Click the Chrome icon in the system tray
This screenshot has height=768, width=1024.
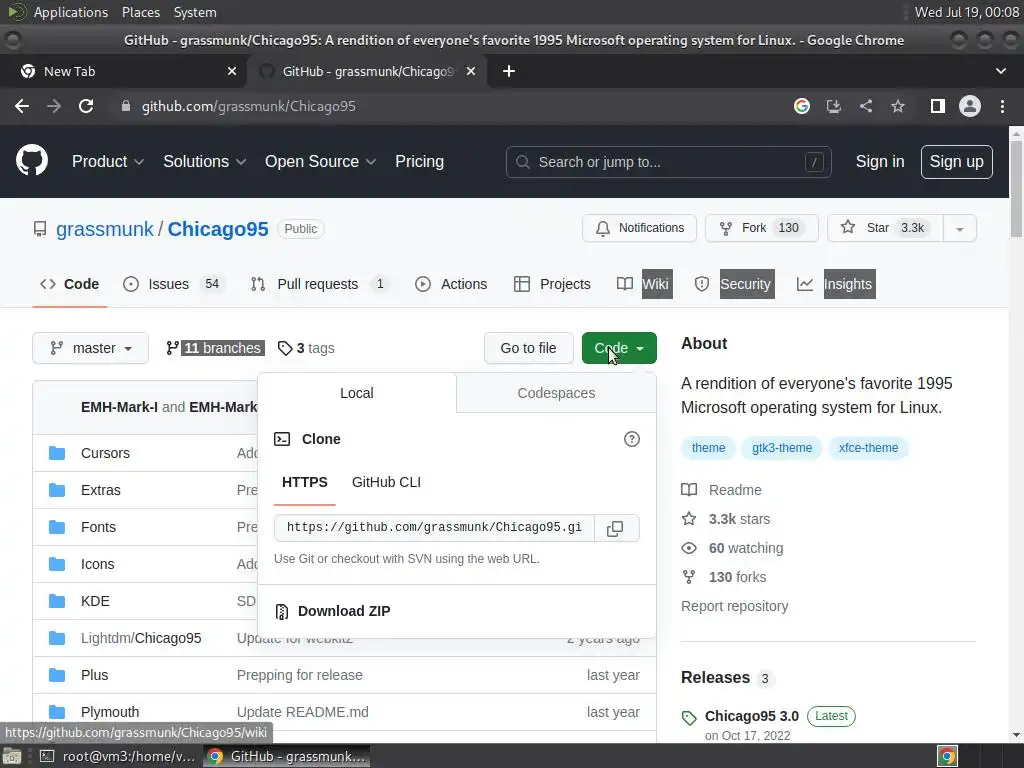coord(947,756)
